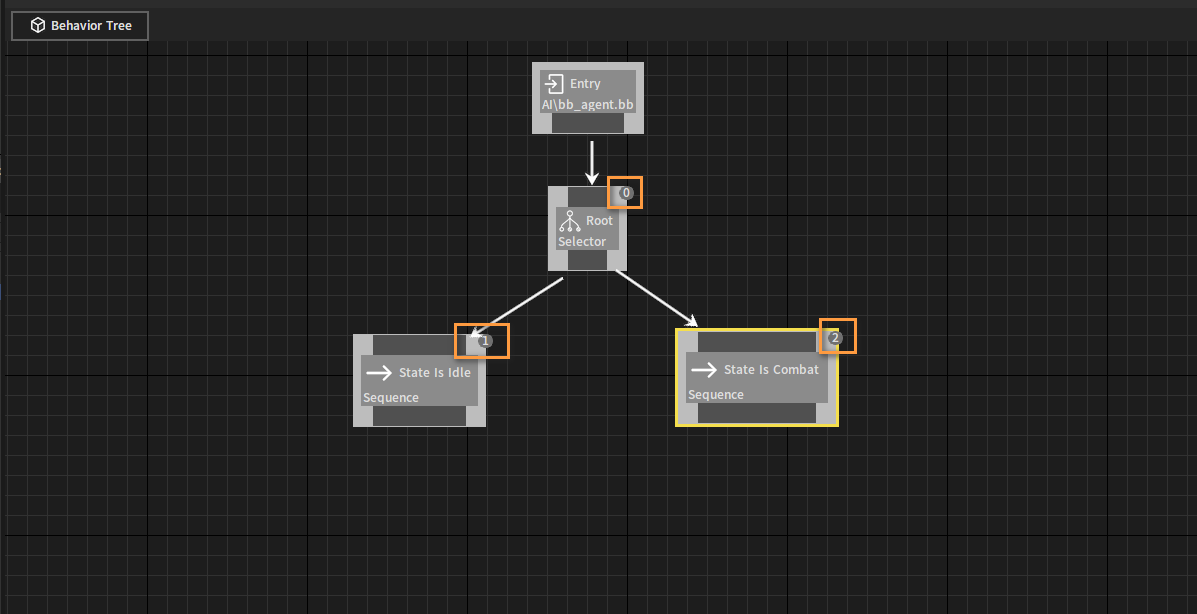Click index badge 1 on State Is Idle
The width and height of the screenshot is (1197, 614).
point(485,341)
